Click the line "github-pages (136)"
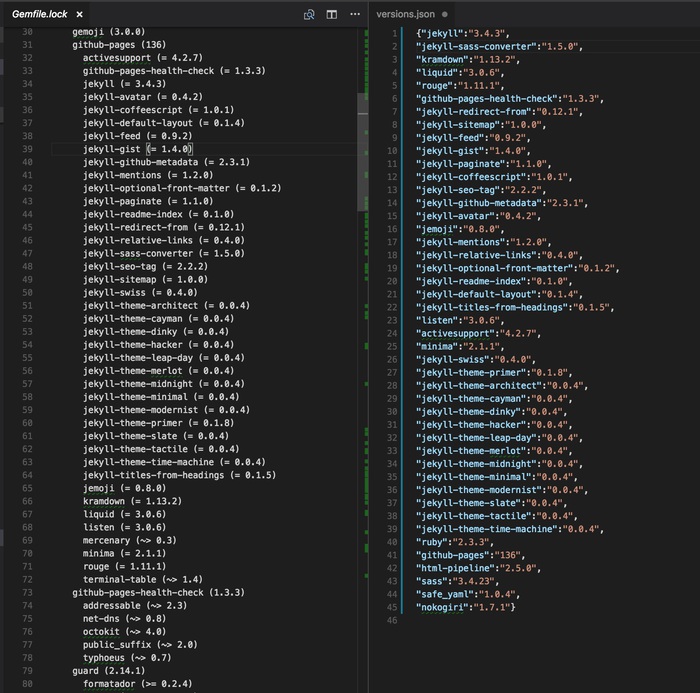Image resolution: width=700 pixels, height=693 pixels. point(119,45)
